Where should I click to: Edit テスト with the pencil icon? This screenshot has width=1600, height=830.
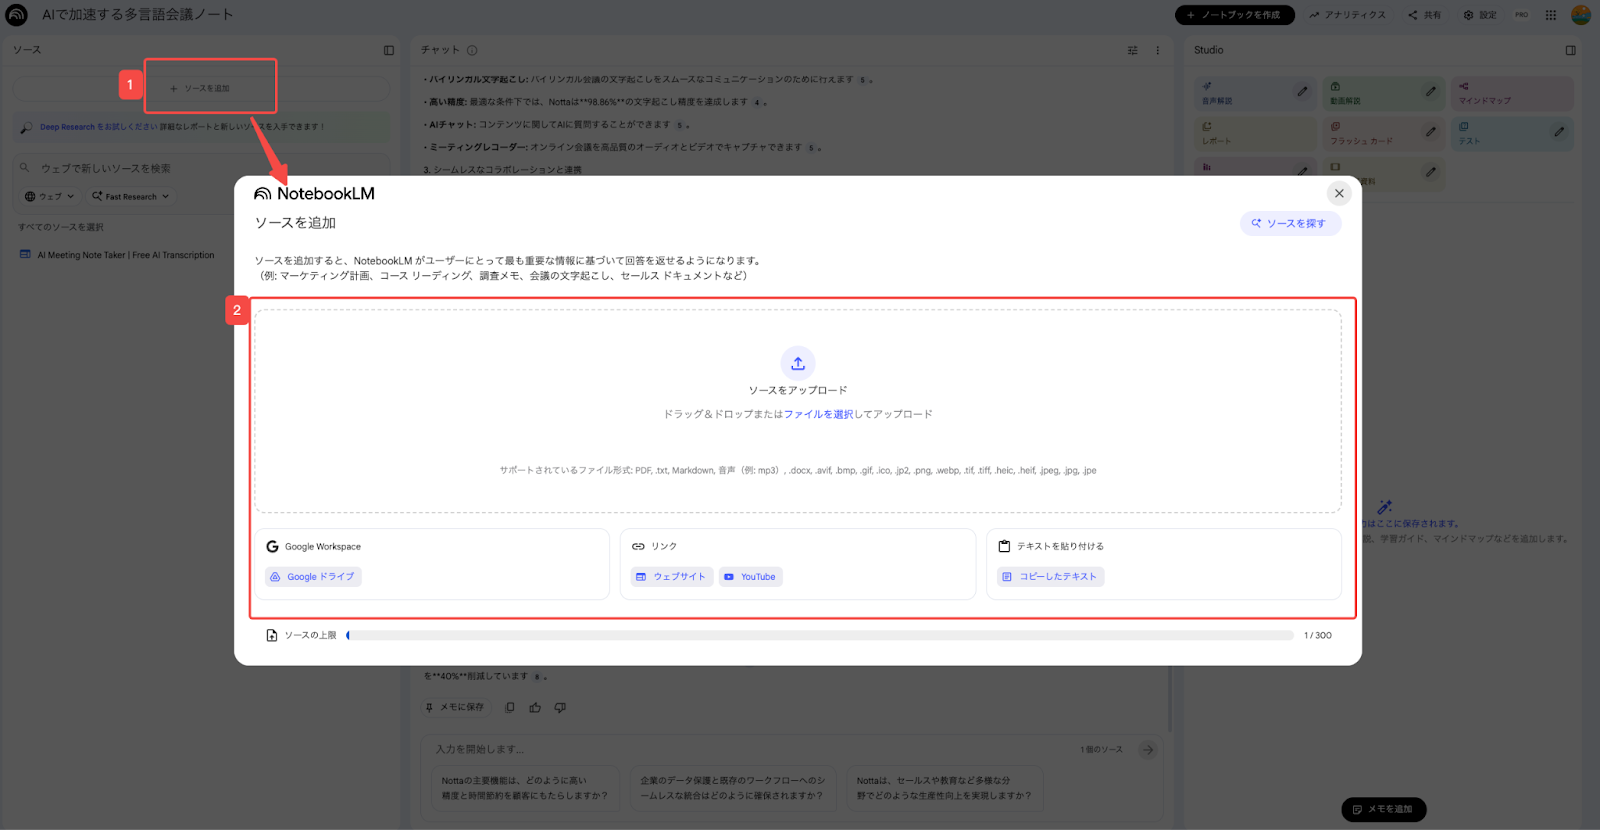coord(1559,131)
